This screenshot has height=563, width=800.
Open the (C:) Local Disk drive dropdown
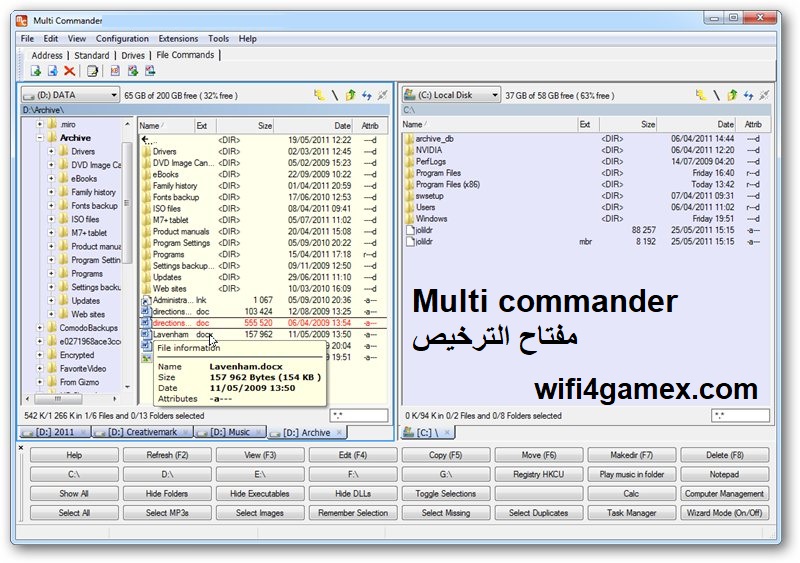tap(451, 95)
